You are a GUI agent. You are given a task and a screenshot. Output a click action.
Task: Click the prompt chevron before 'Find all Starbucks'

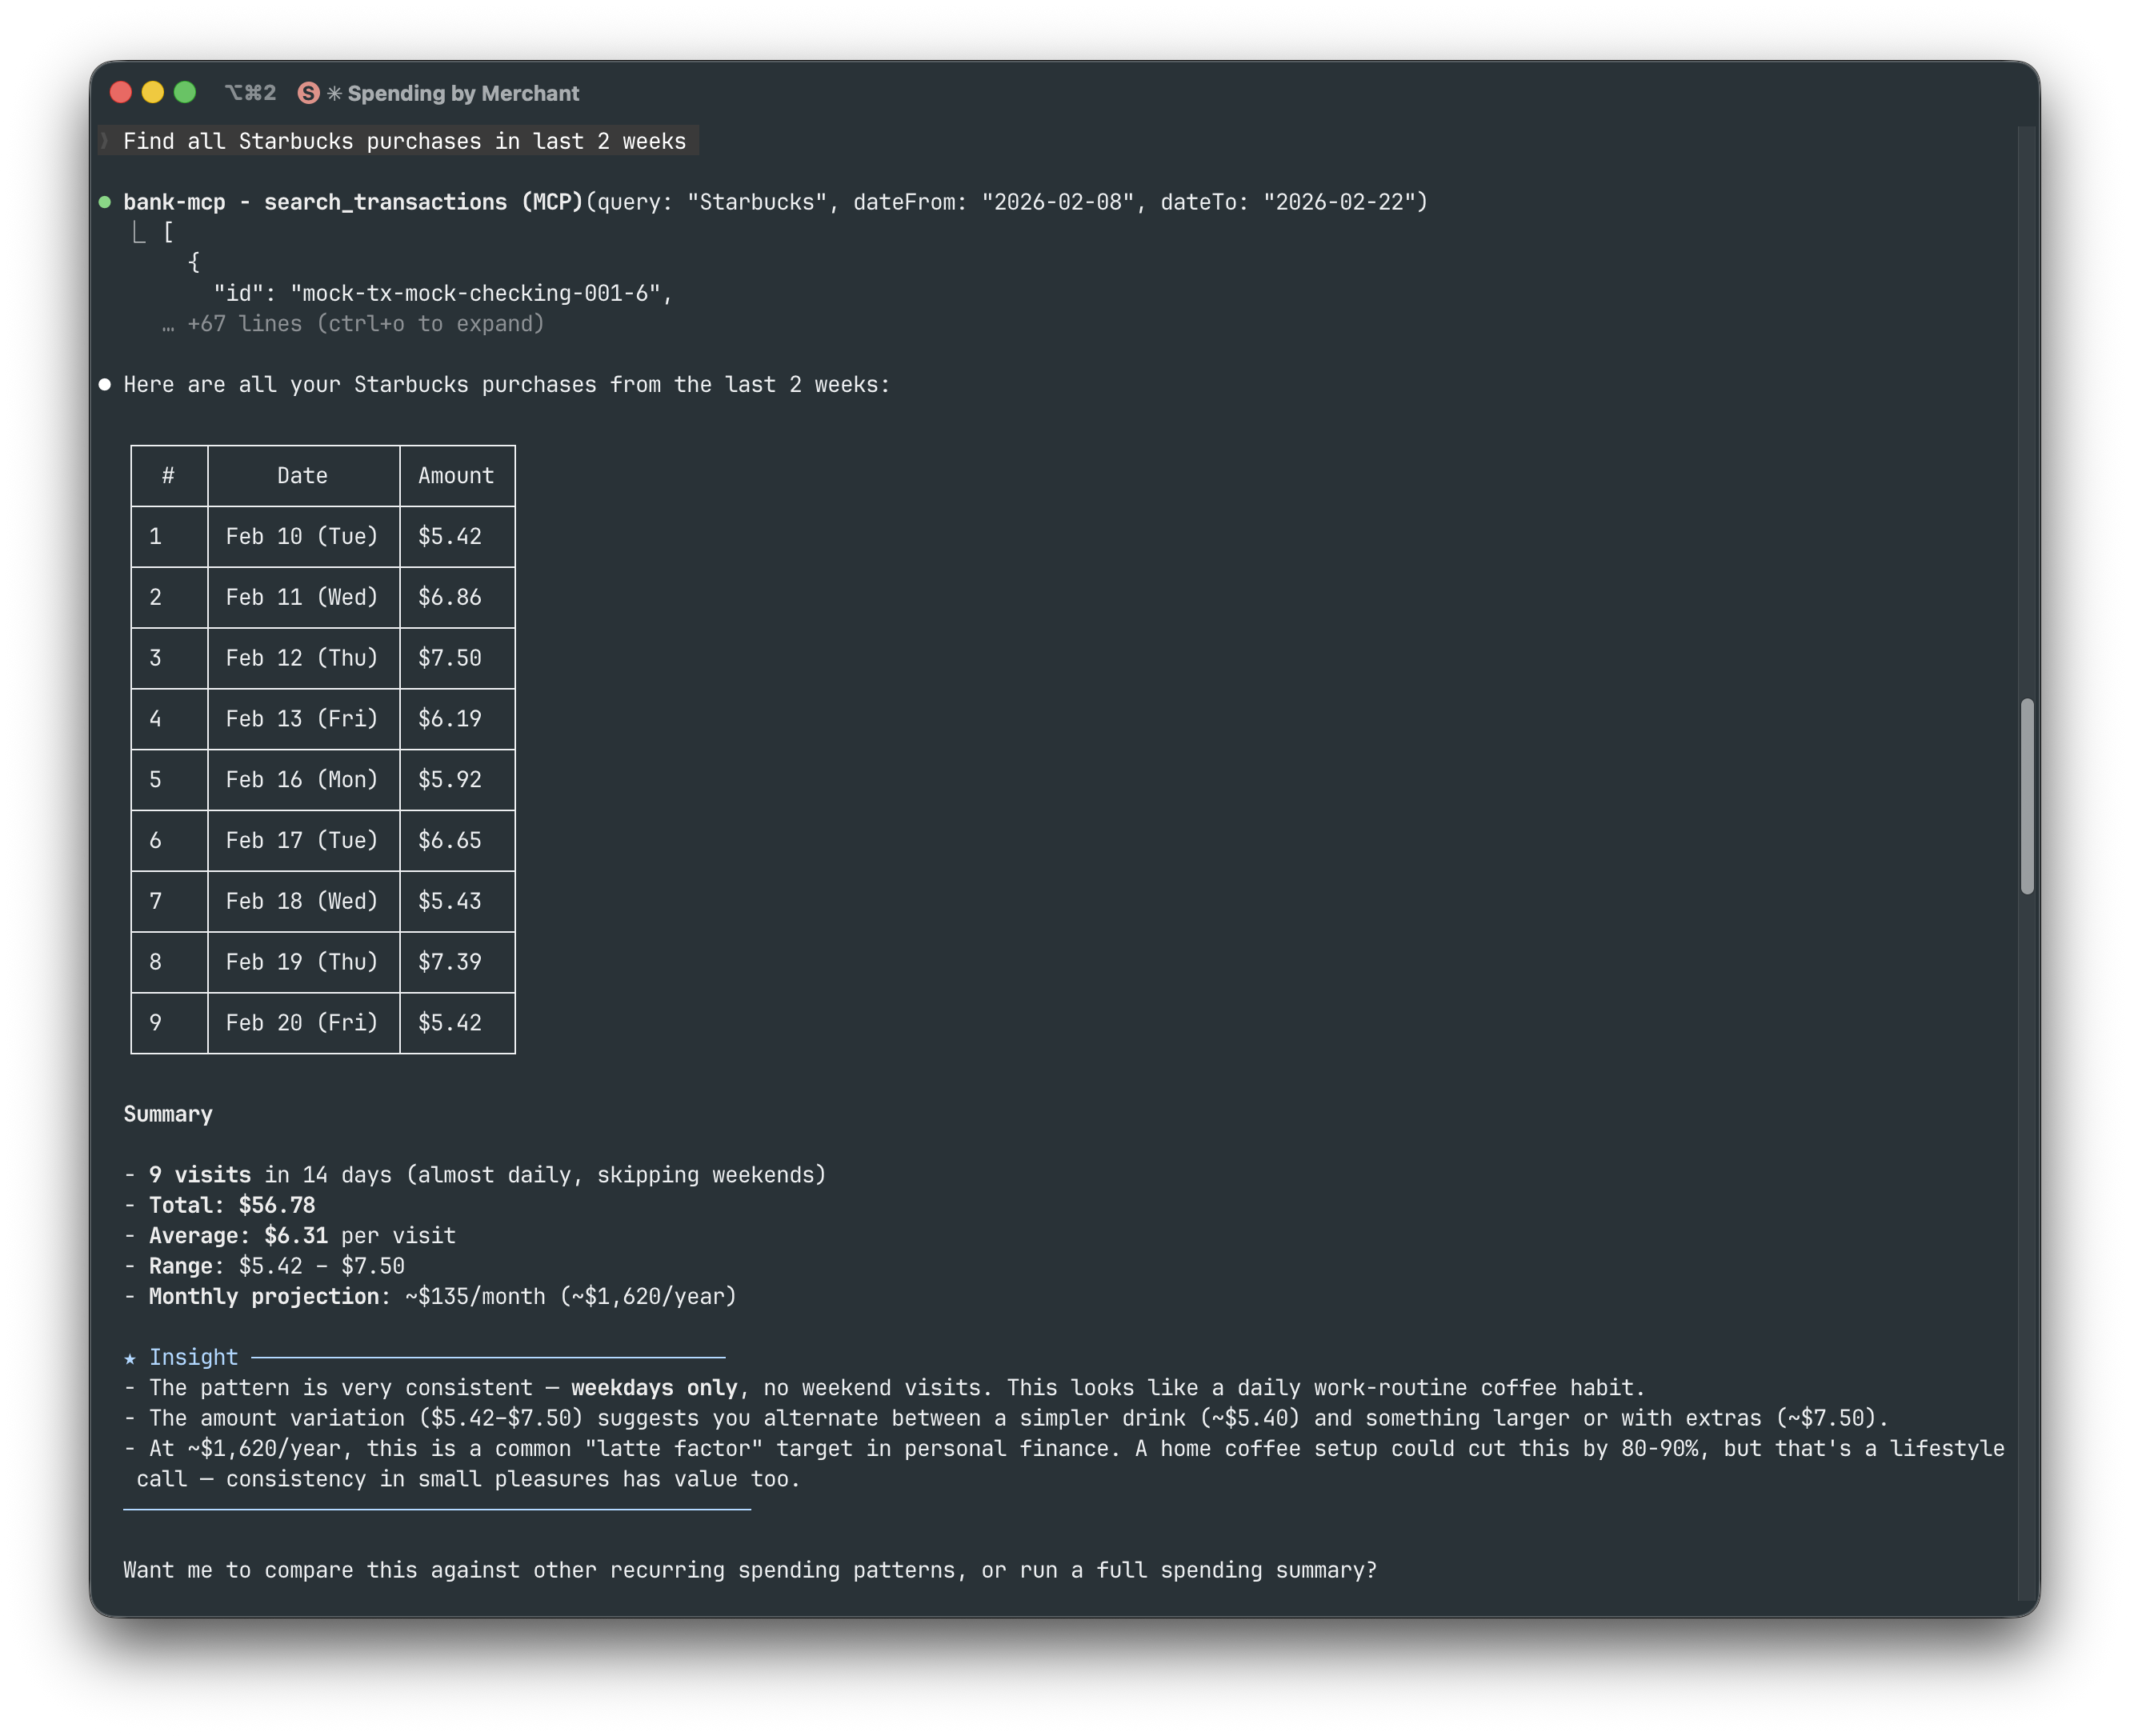point(105,141)
